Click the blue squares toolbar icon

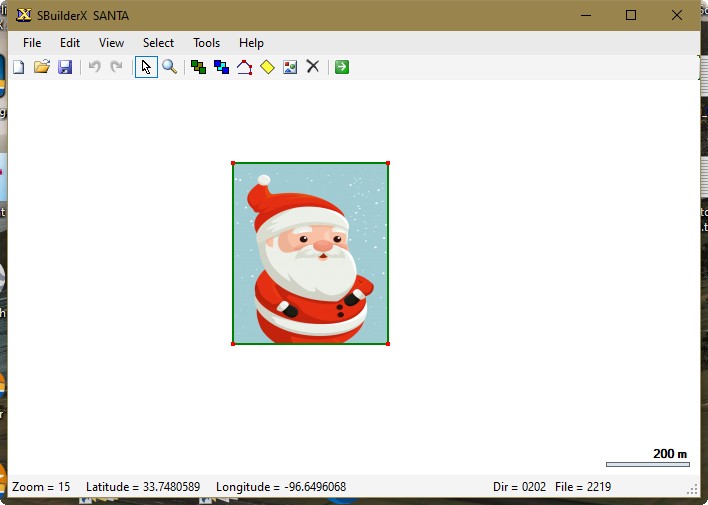(x=221, y=67)
